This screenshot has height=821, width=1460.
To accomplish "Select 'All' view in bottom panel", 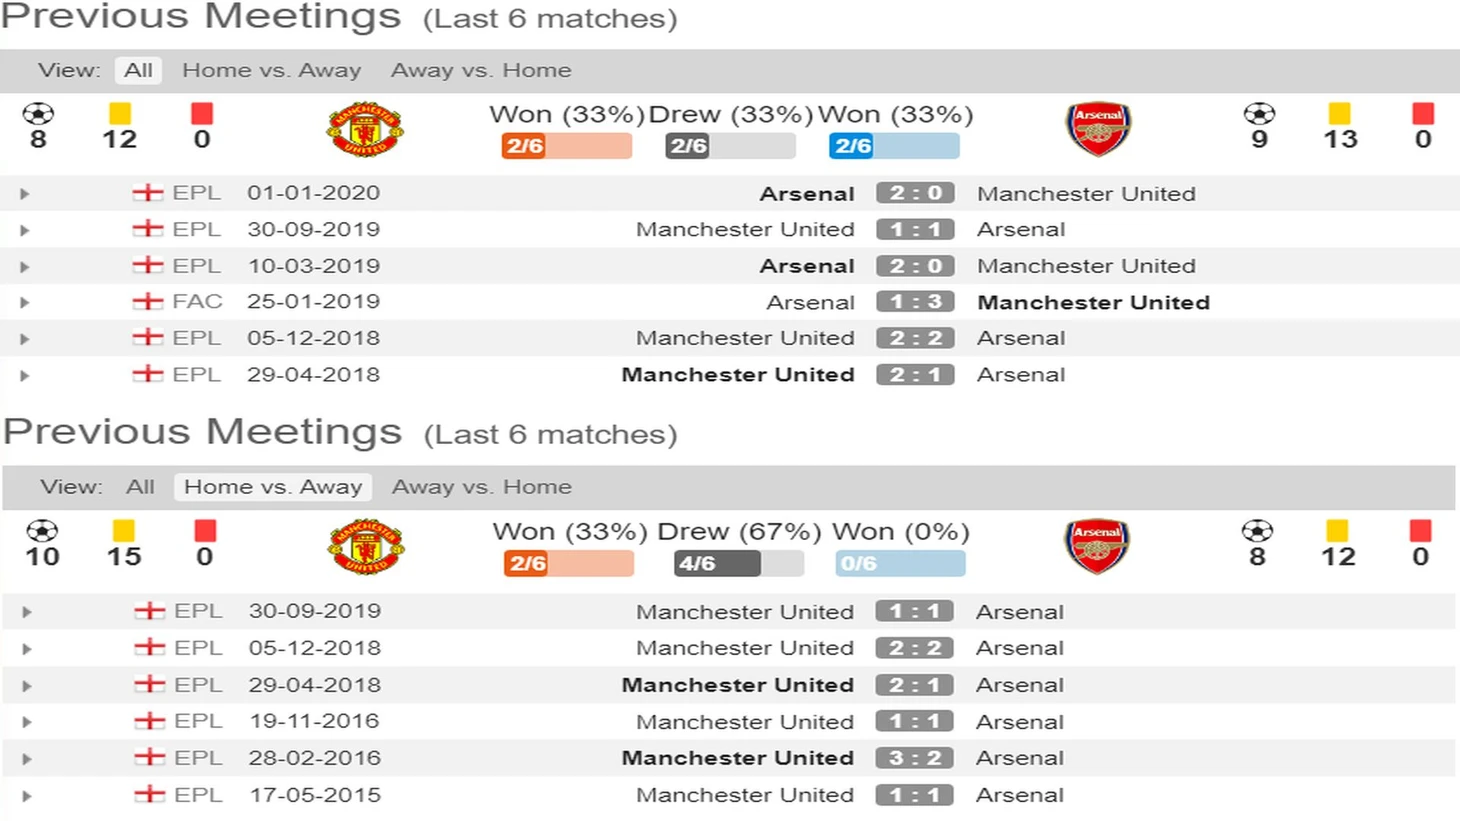I will (140, 487).
